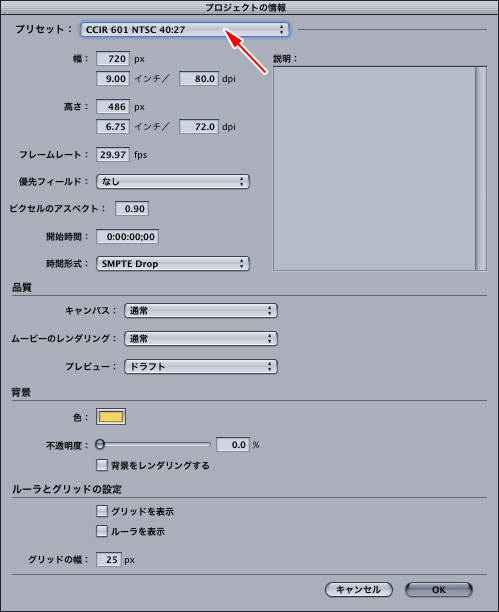This screenshot has width=499, height=612.
Task: Open the 優先フィールド dropdown
Action: coord(173,181)
